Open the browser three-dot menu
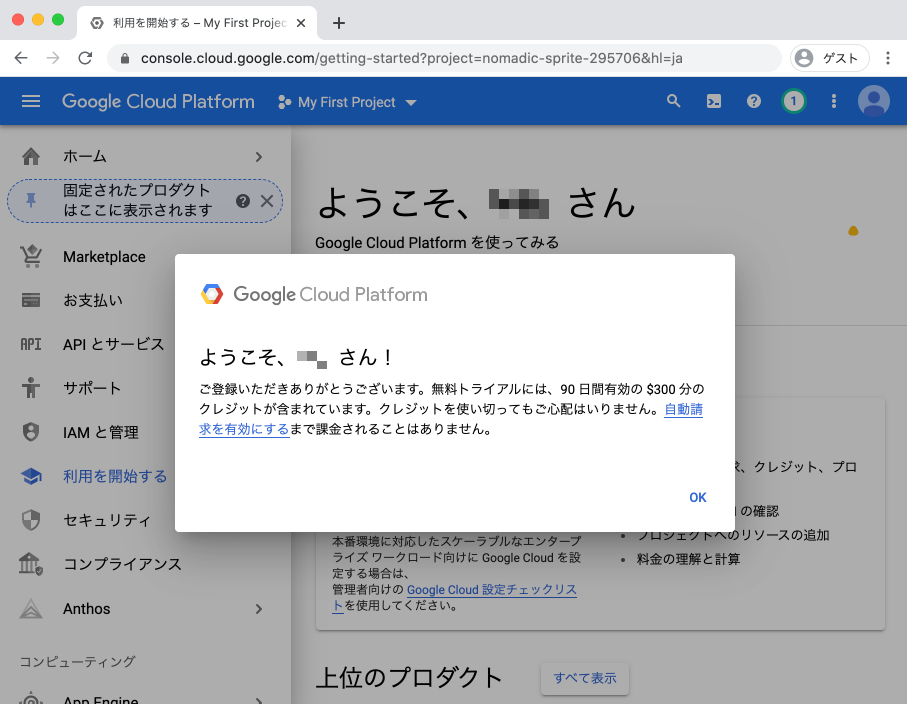907x704 pixels. 887,58
